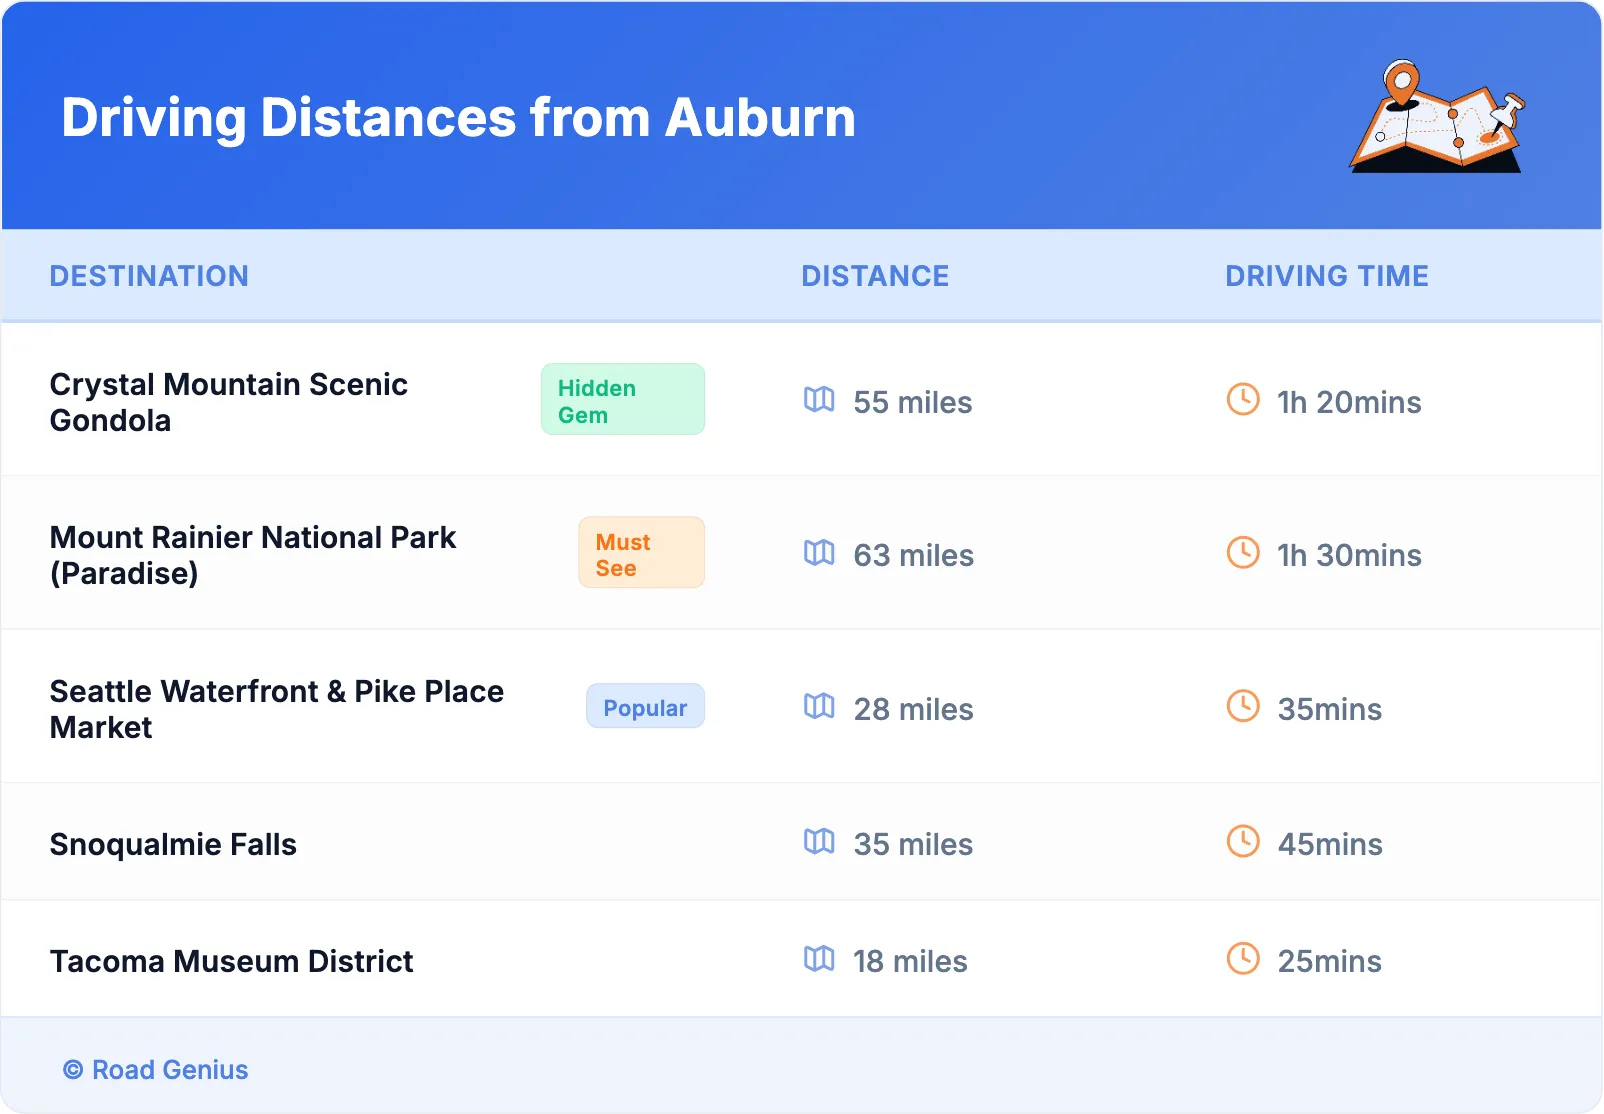This screenshot has height=1114, width=1604.
Task: Click the 35mins driving time
Action: point(1330,709)
